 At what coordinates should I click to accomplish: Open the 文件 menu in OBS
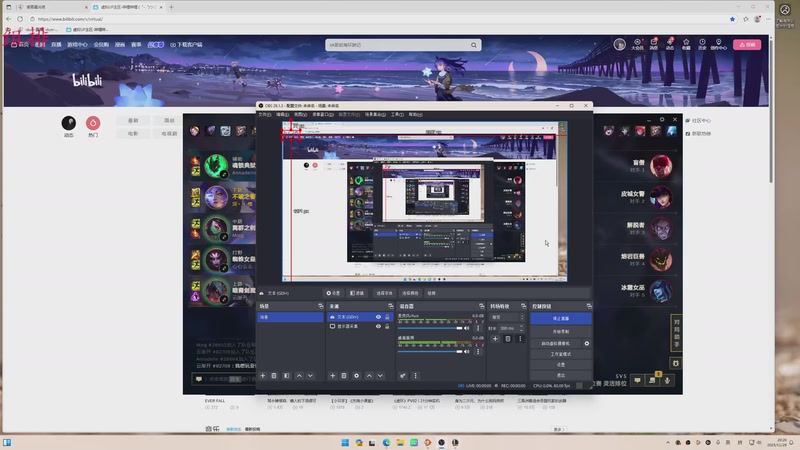pos(265,114)
